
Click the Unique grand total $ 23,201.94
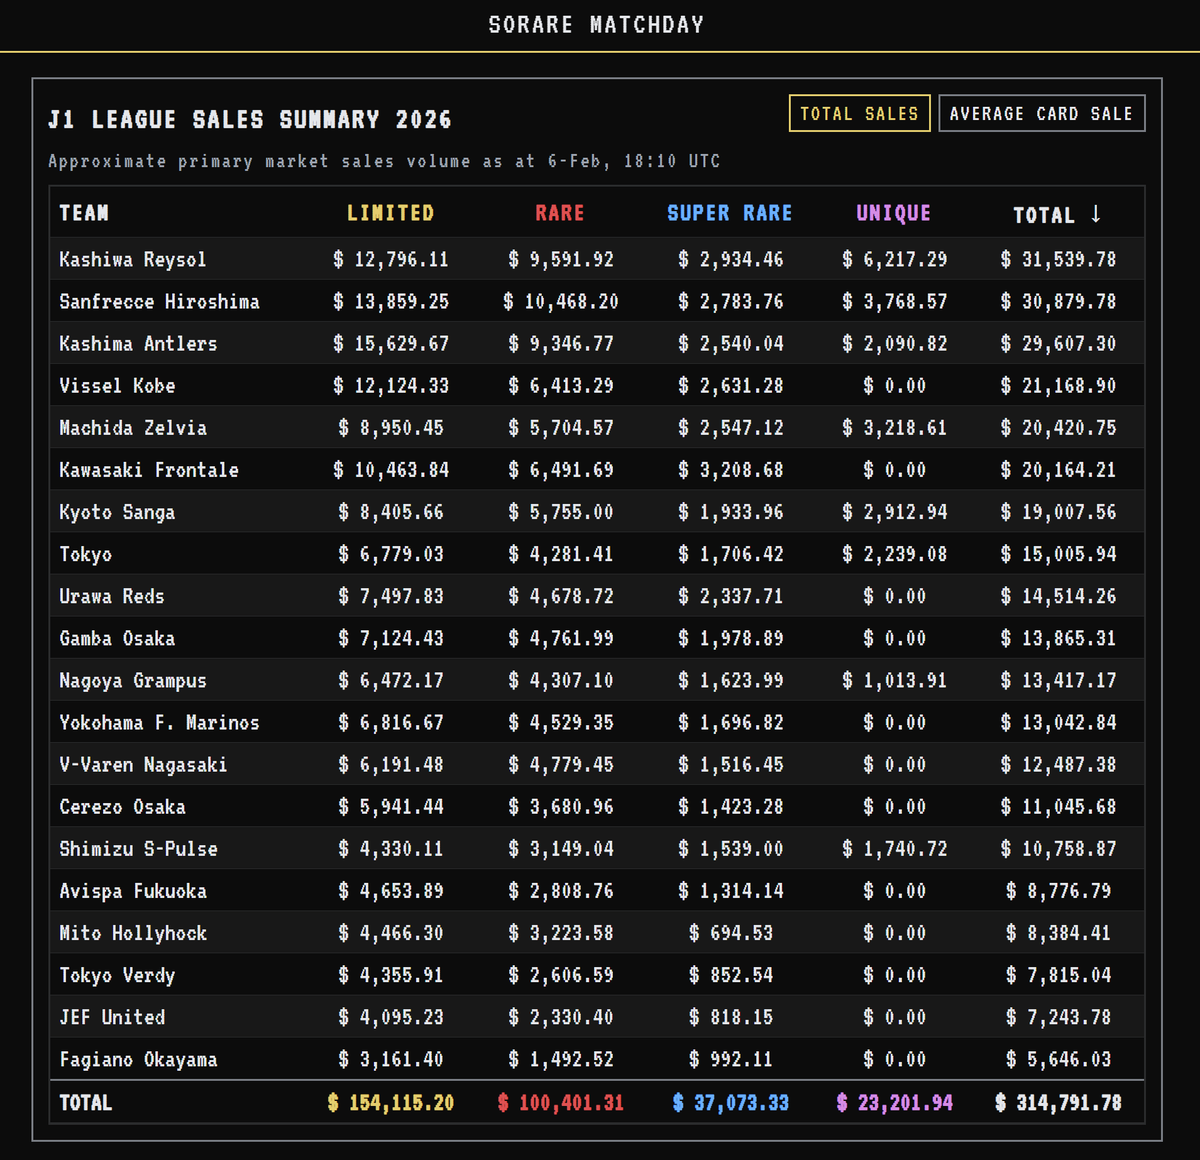tap(894, 1102)
